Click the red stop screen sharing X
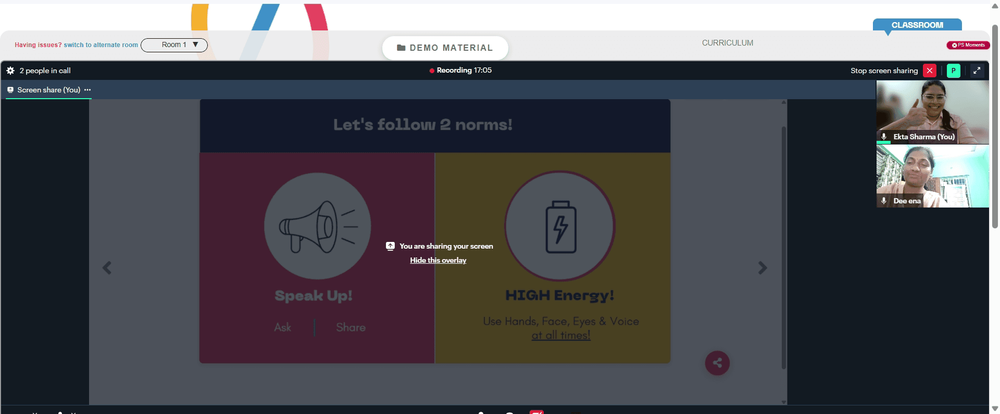This screenshot has height=414, width=1000. [929, 71]
